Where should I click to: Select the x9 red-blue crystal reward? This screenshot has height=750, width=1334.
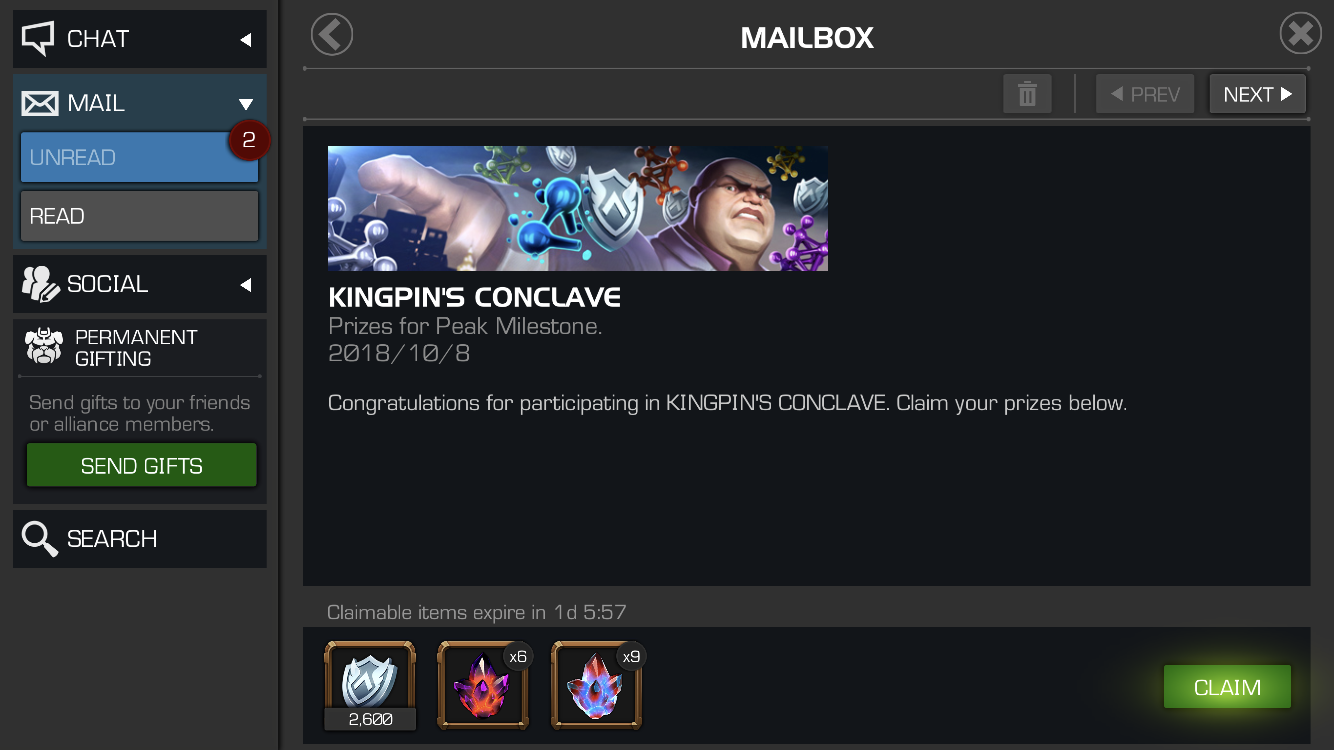click(x=598, y=685)
